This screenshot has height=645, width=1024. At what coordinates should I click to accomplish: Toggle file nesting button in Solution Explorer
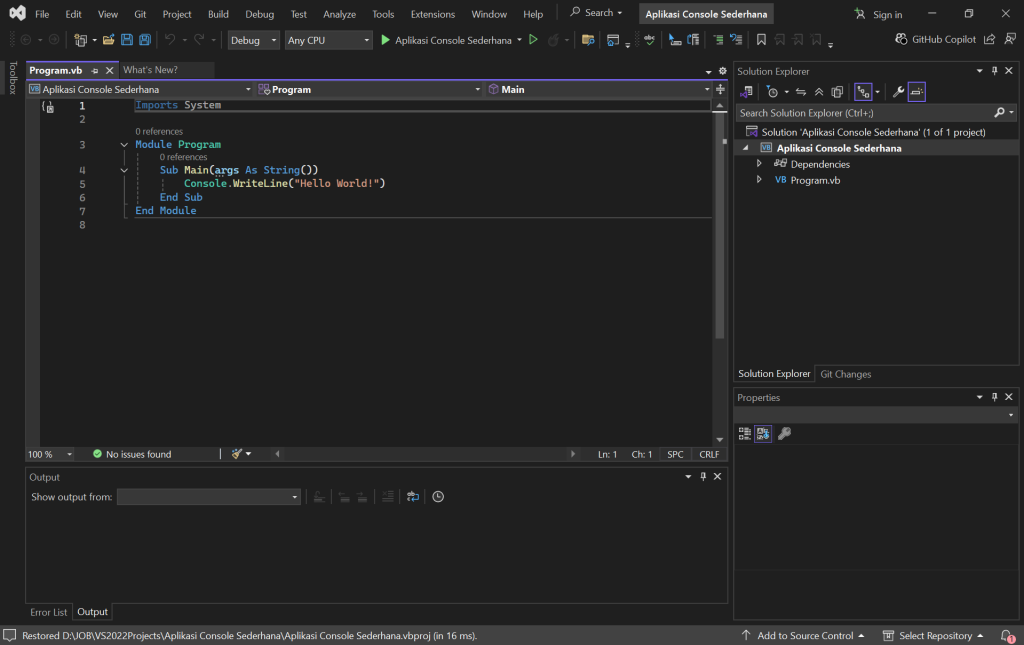(863, 92)
